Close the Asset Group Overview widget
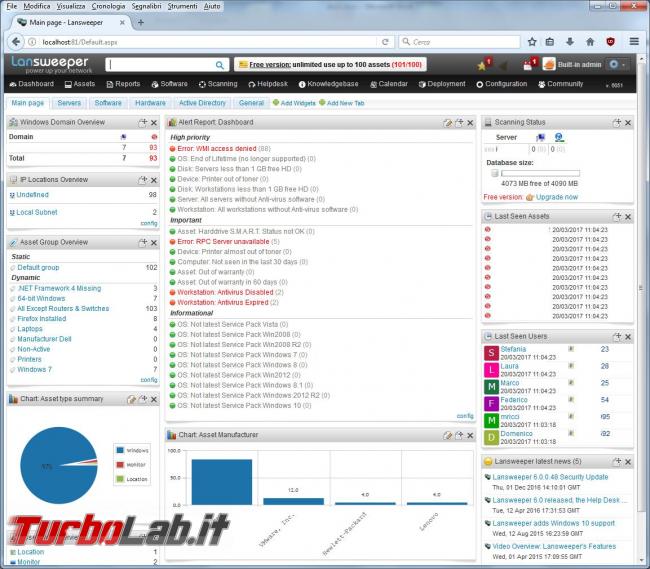The height and width of the screenshot is (569, 650). coord(154,242)
